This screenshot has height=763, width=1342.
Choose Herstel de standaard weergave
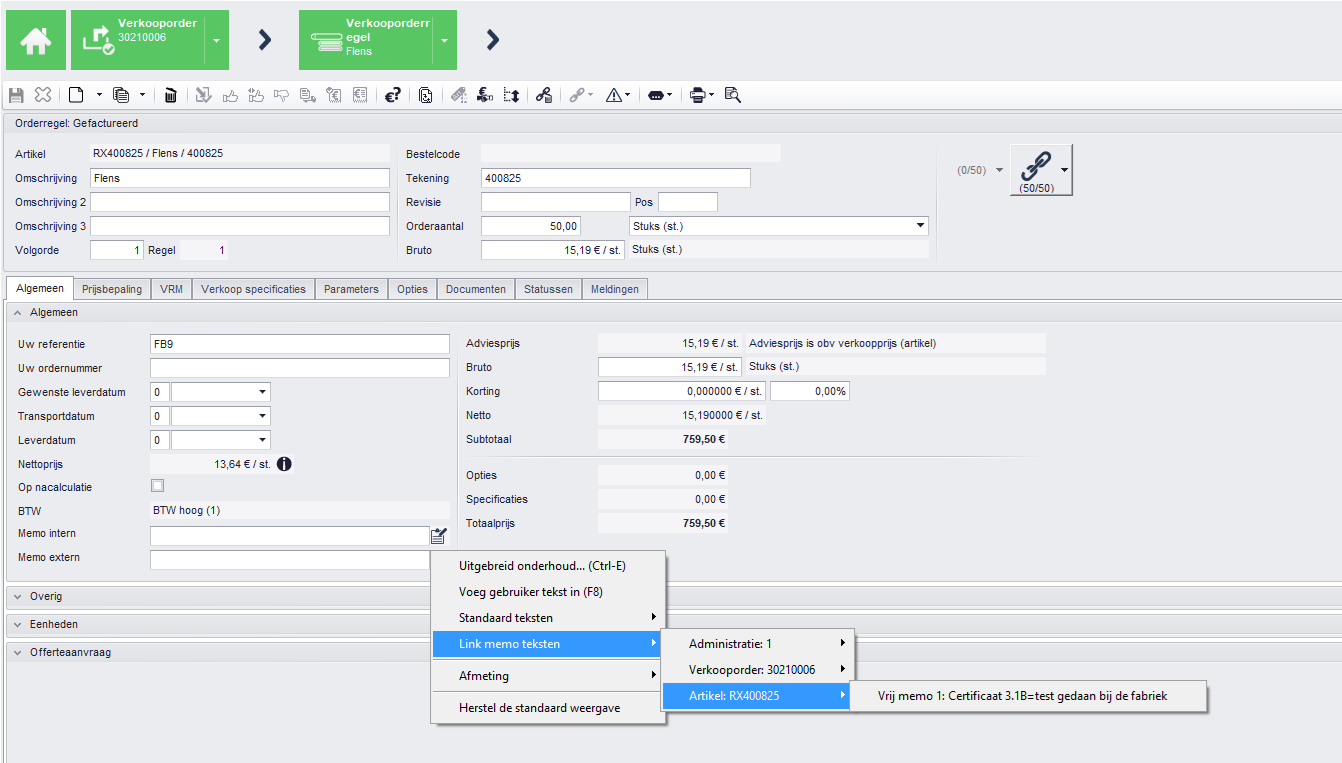[x=548, y=708]
